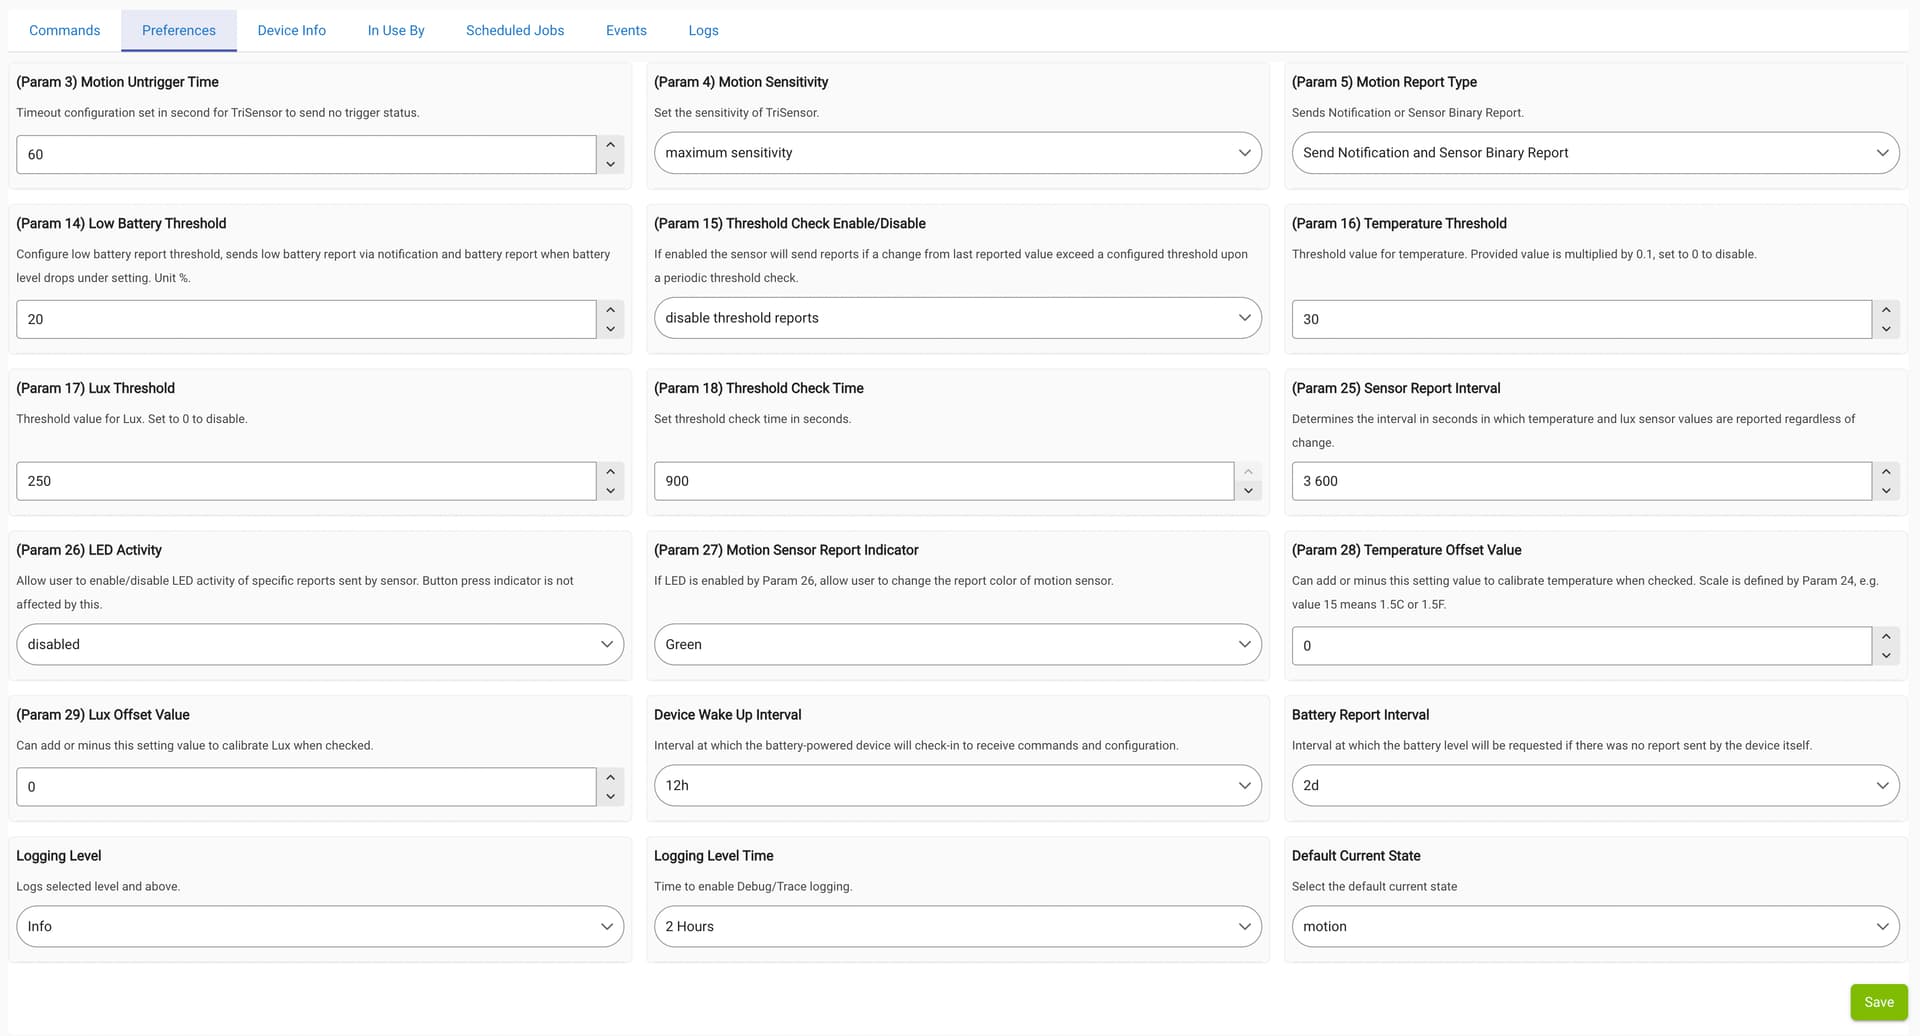Open the Events tab
Viewport: 1920px width, 1036px height.
626,30
